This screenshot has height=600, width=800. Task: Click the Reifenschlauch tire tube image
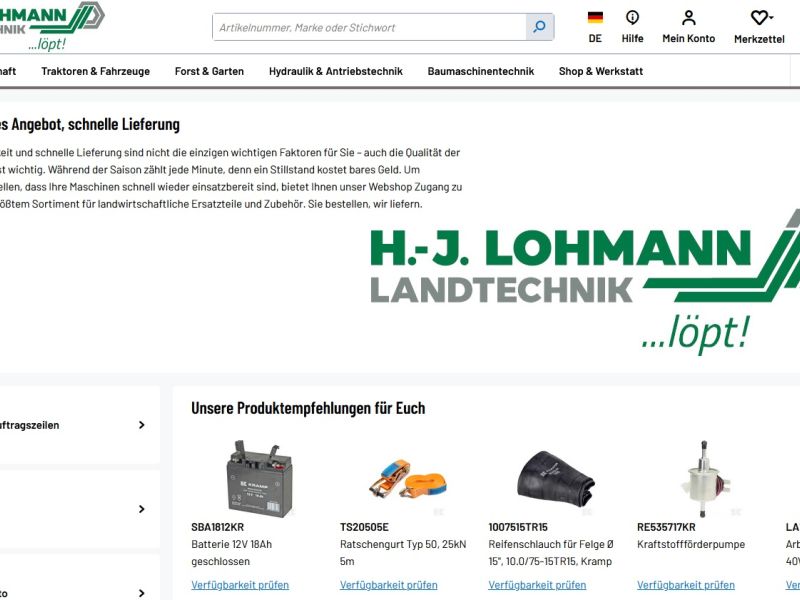tap(556, 480)
